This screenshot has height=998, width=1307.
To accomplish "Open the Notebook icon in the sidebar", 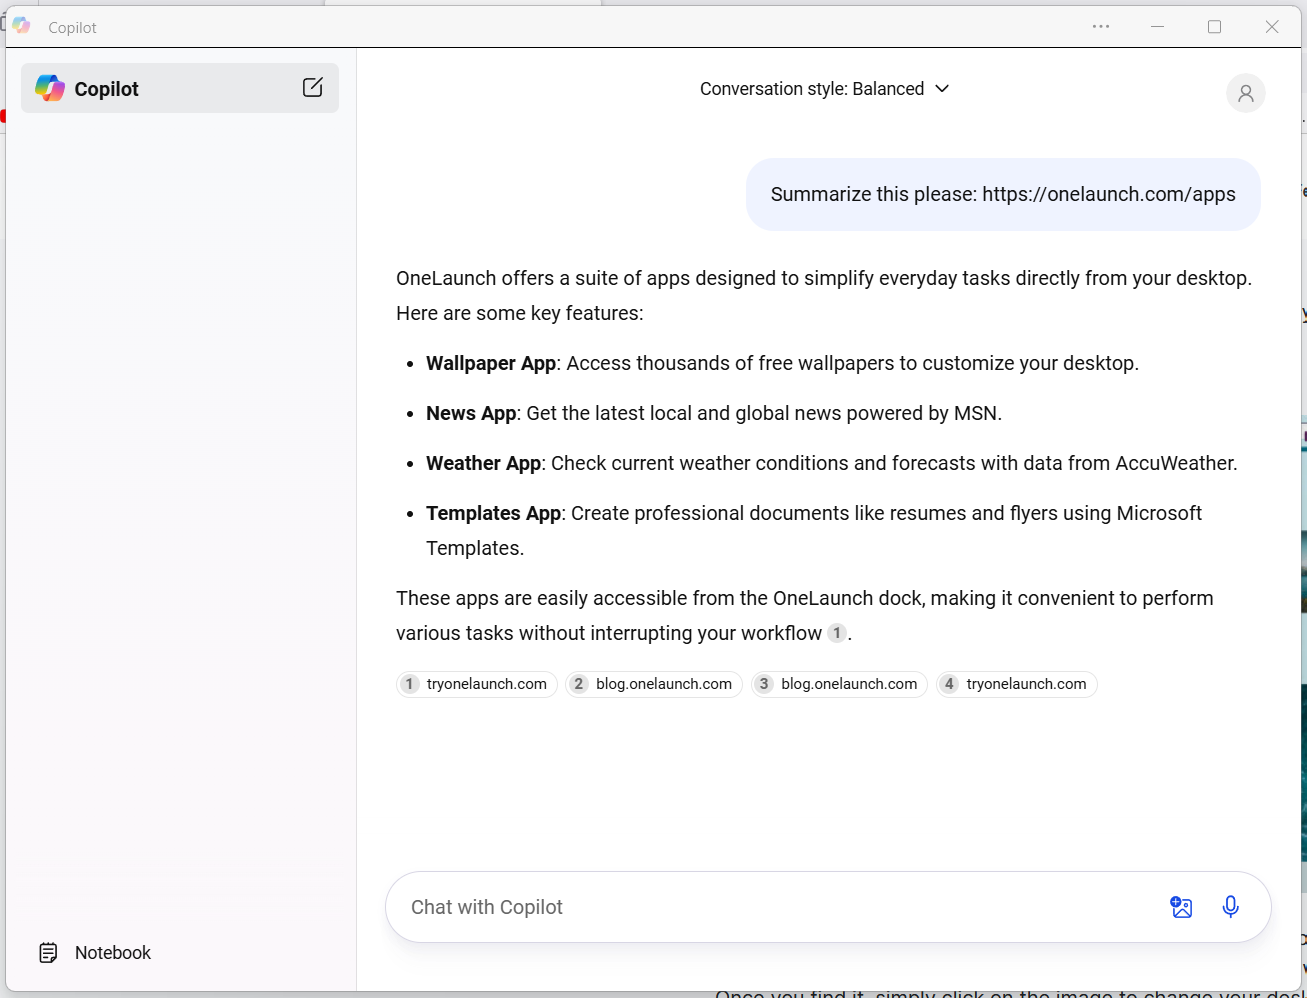I will tap(47, 952).
